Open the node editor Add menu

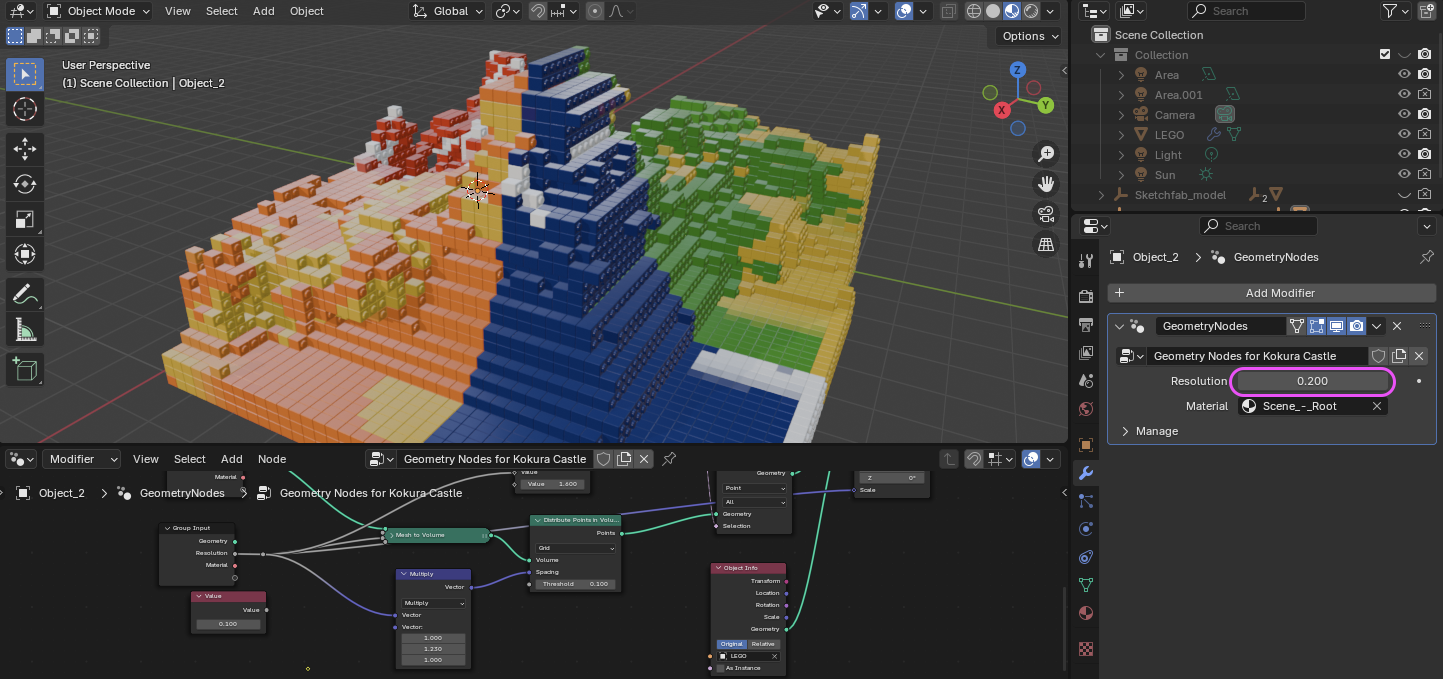[x=232, y=459]
